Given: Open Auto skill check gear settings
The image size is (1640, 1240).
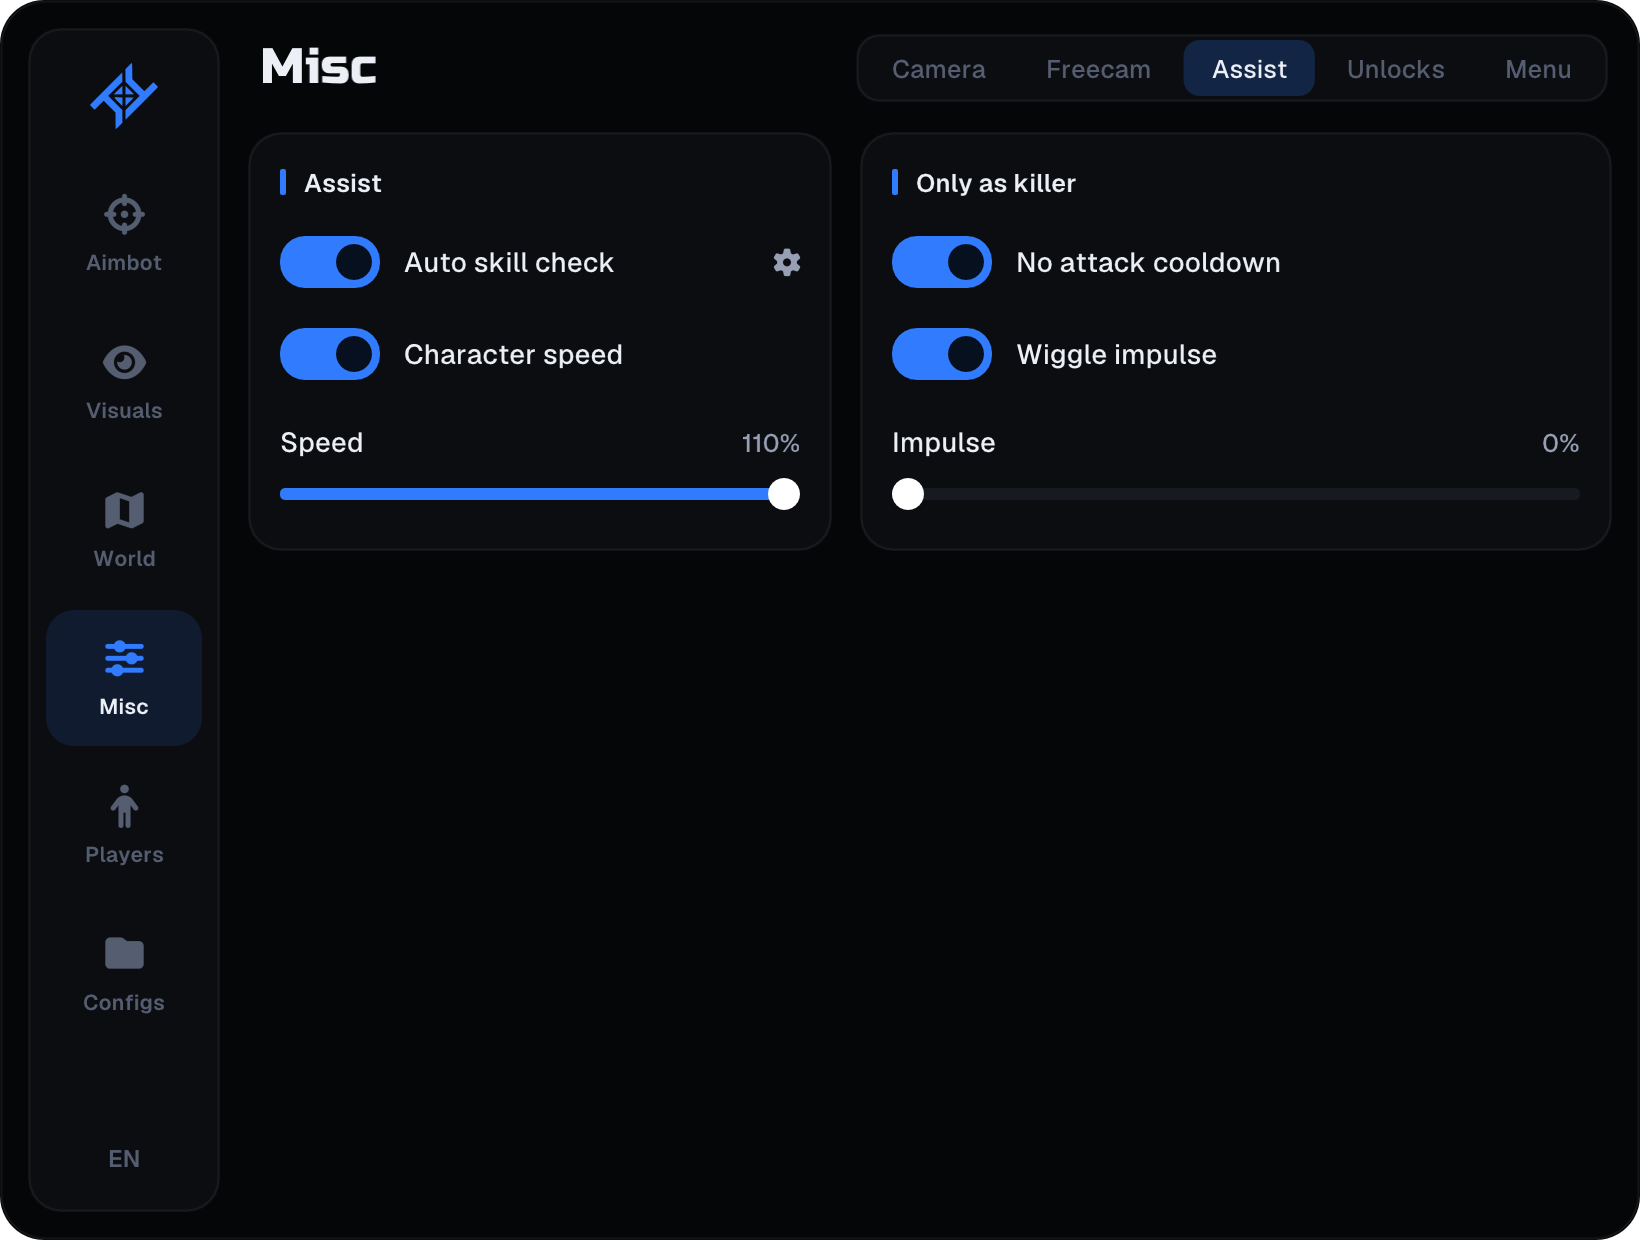Looking at the screenshot, I should coord(787,262).
